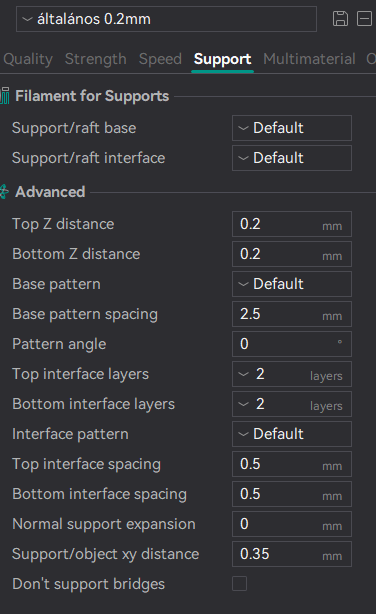Click the Pattern angle input field
The width and height of the screenshot is (376, 614).
click(x=292, y=344)
